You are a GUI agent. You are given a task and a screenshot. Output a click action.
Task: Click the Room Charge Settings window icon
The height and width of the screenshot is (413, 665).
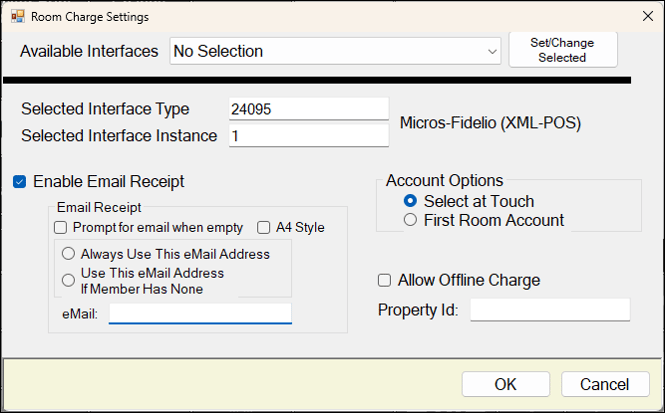point(18,17)
